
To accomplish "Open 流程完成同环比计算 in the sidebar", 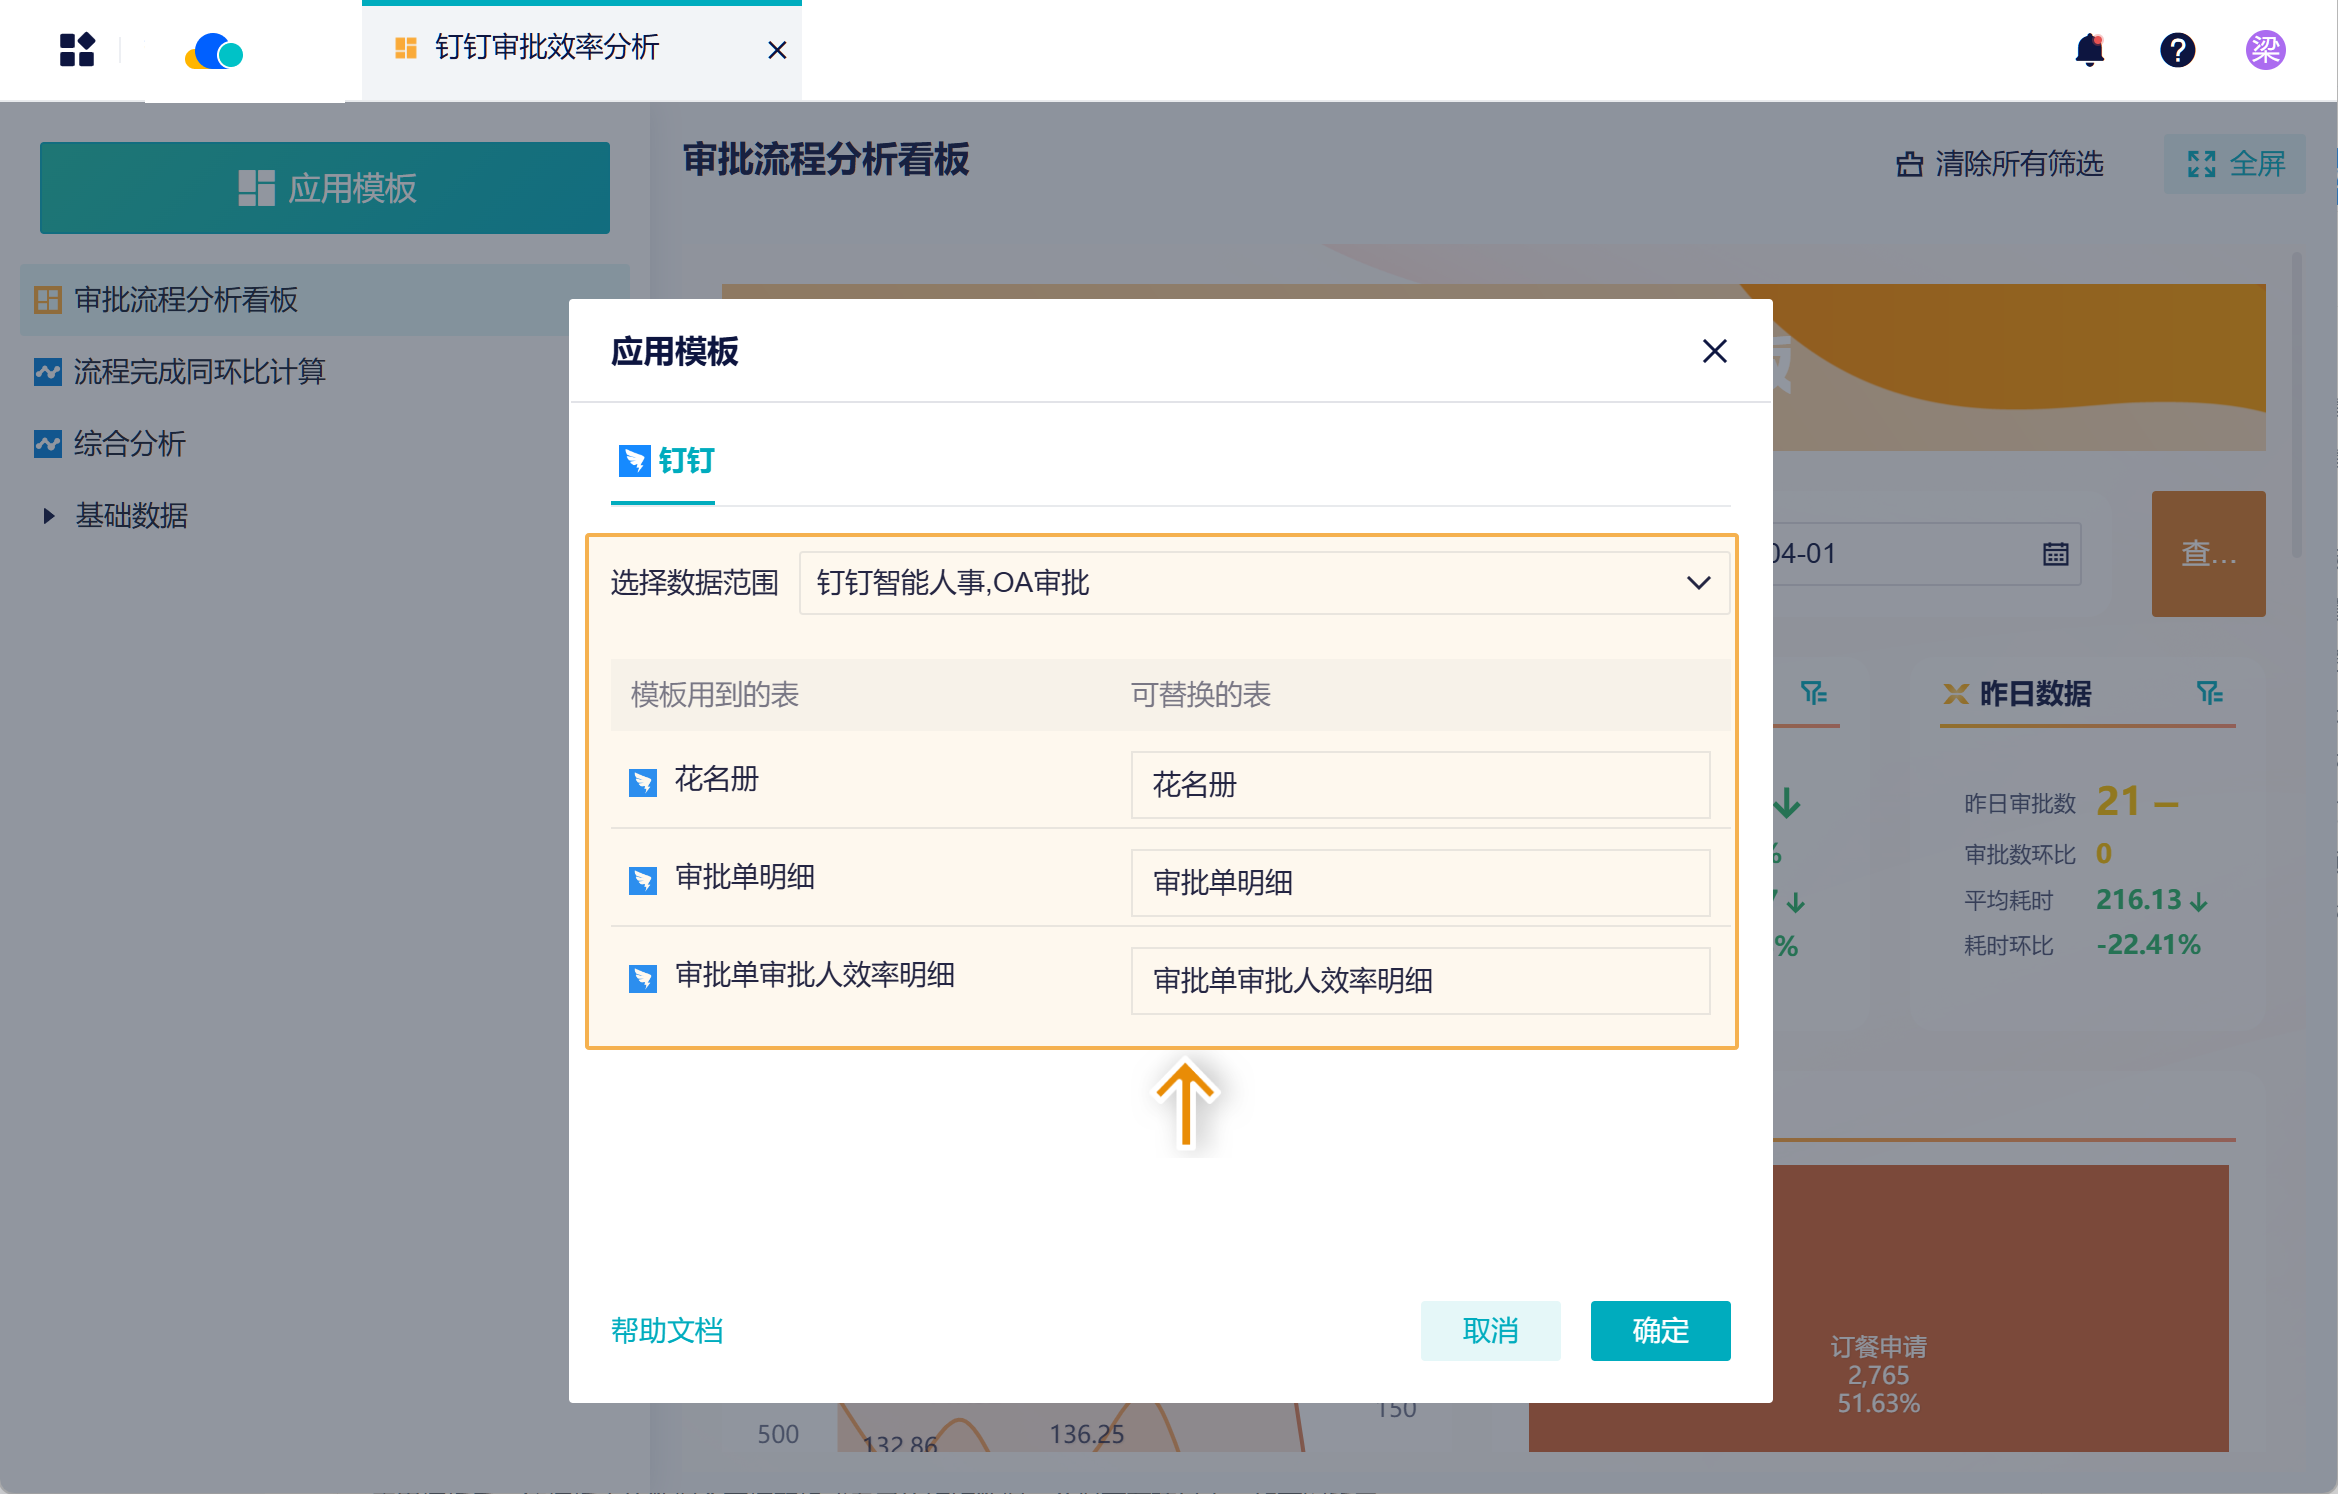I will pos(199,371).
